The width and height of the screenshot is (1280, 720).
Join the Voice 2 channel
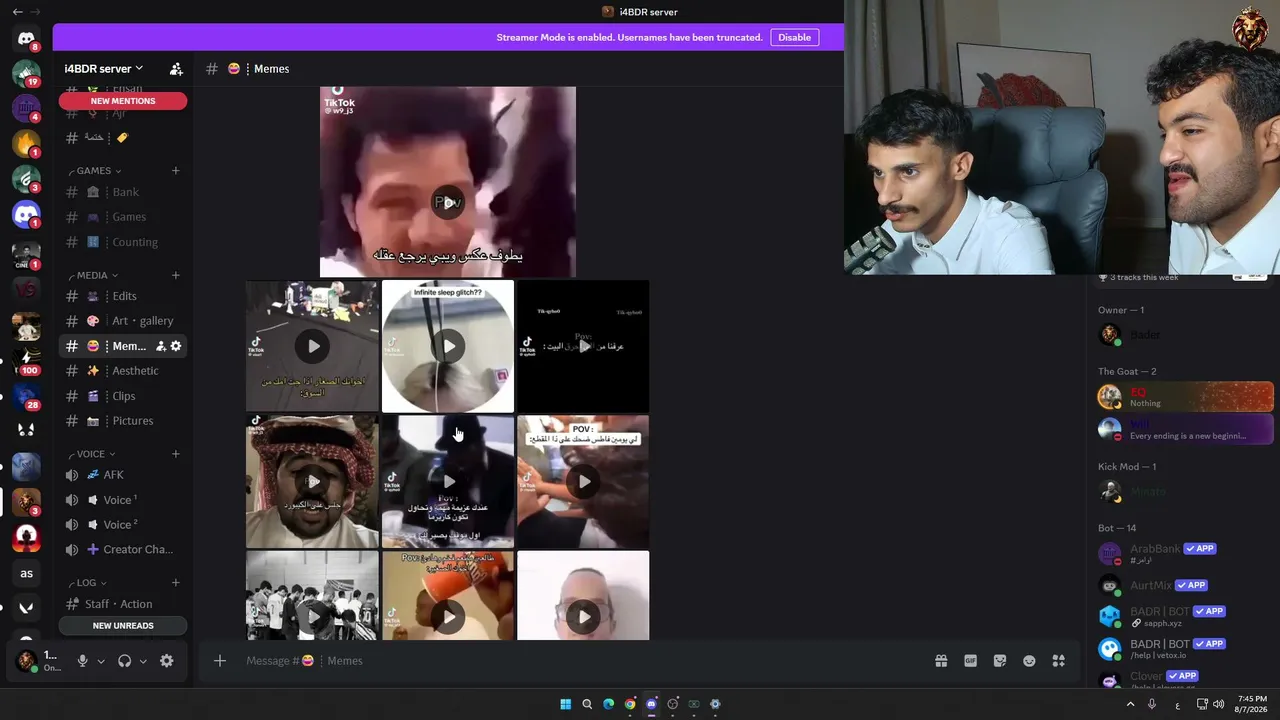[x=123, y=524]
